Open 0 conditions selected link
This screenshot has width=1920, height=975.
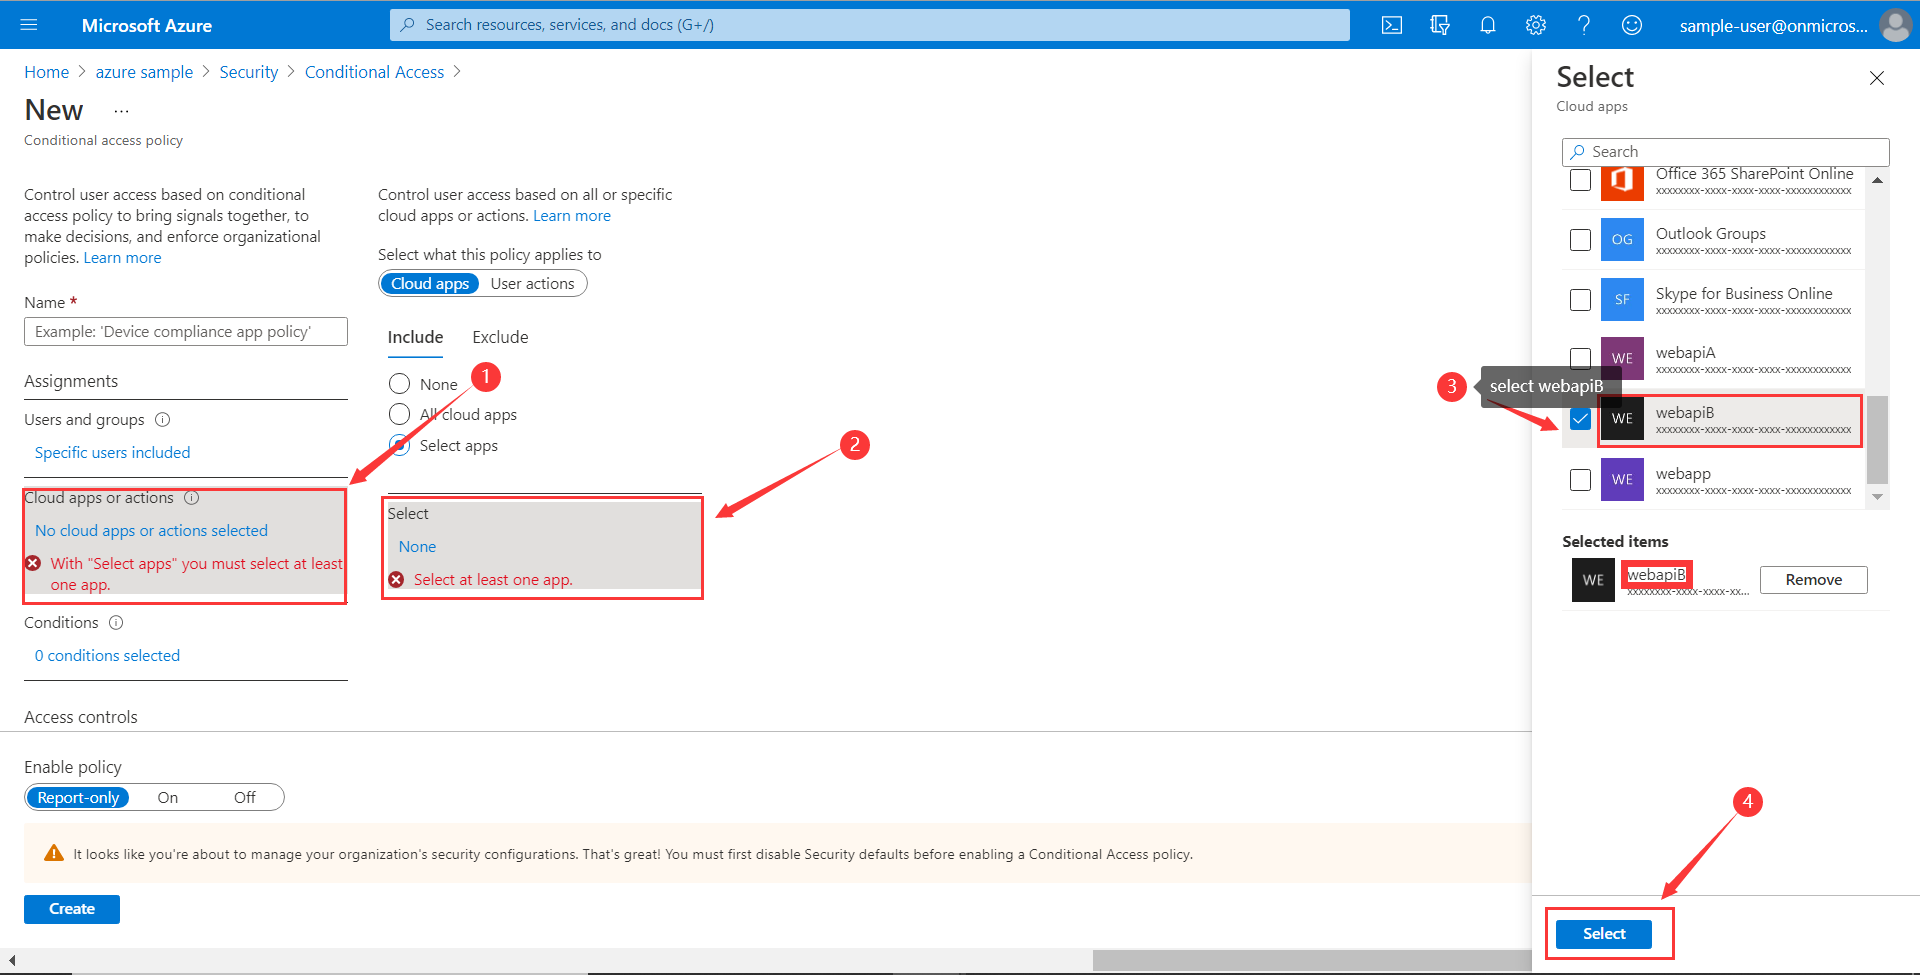pos(107,656)
